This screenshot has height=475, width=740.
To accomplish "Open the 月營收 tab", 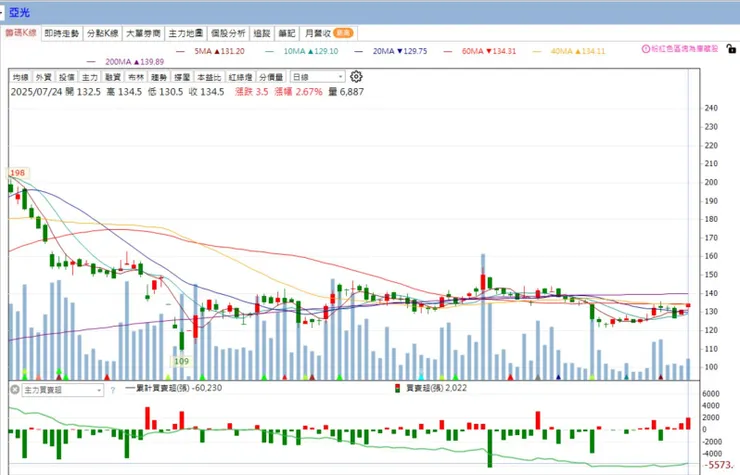I will [x=328, y=33].
